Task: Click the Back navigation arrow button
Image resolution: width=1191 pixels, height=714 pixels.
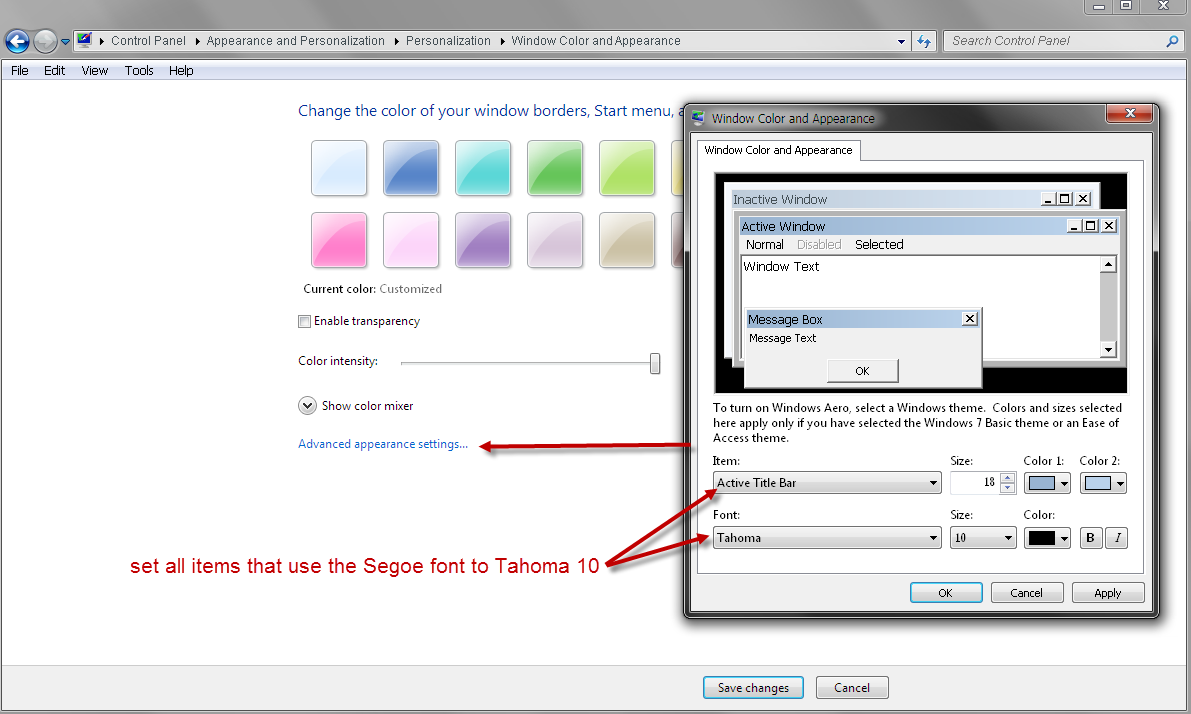Action: (x=18, y=41)
